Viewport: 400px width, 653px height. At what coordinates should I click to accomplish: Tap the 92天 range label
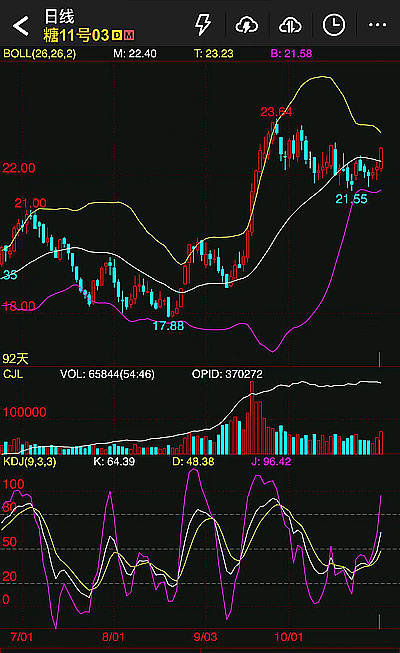click(x=15, y=359)
